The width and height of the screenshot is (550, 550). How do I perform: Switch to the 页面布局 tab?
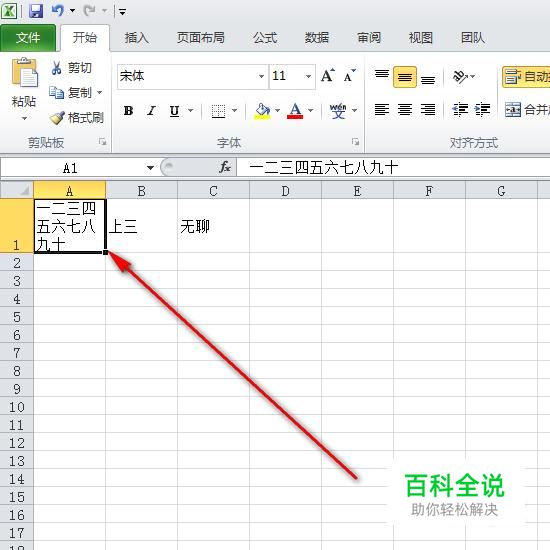click(200, 38)
